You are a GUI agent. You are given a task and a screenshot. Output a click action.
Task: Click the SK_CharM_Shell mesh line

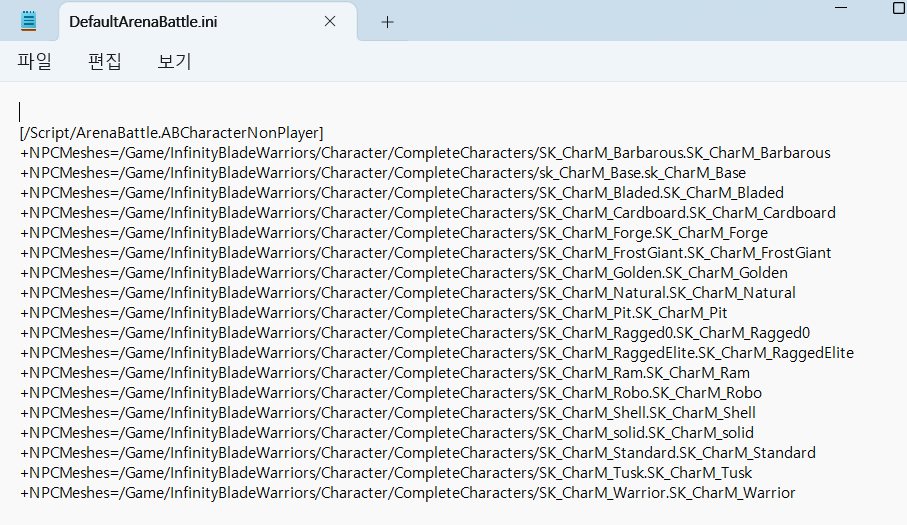click(388, 413)
